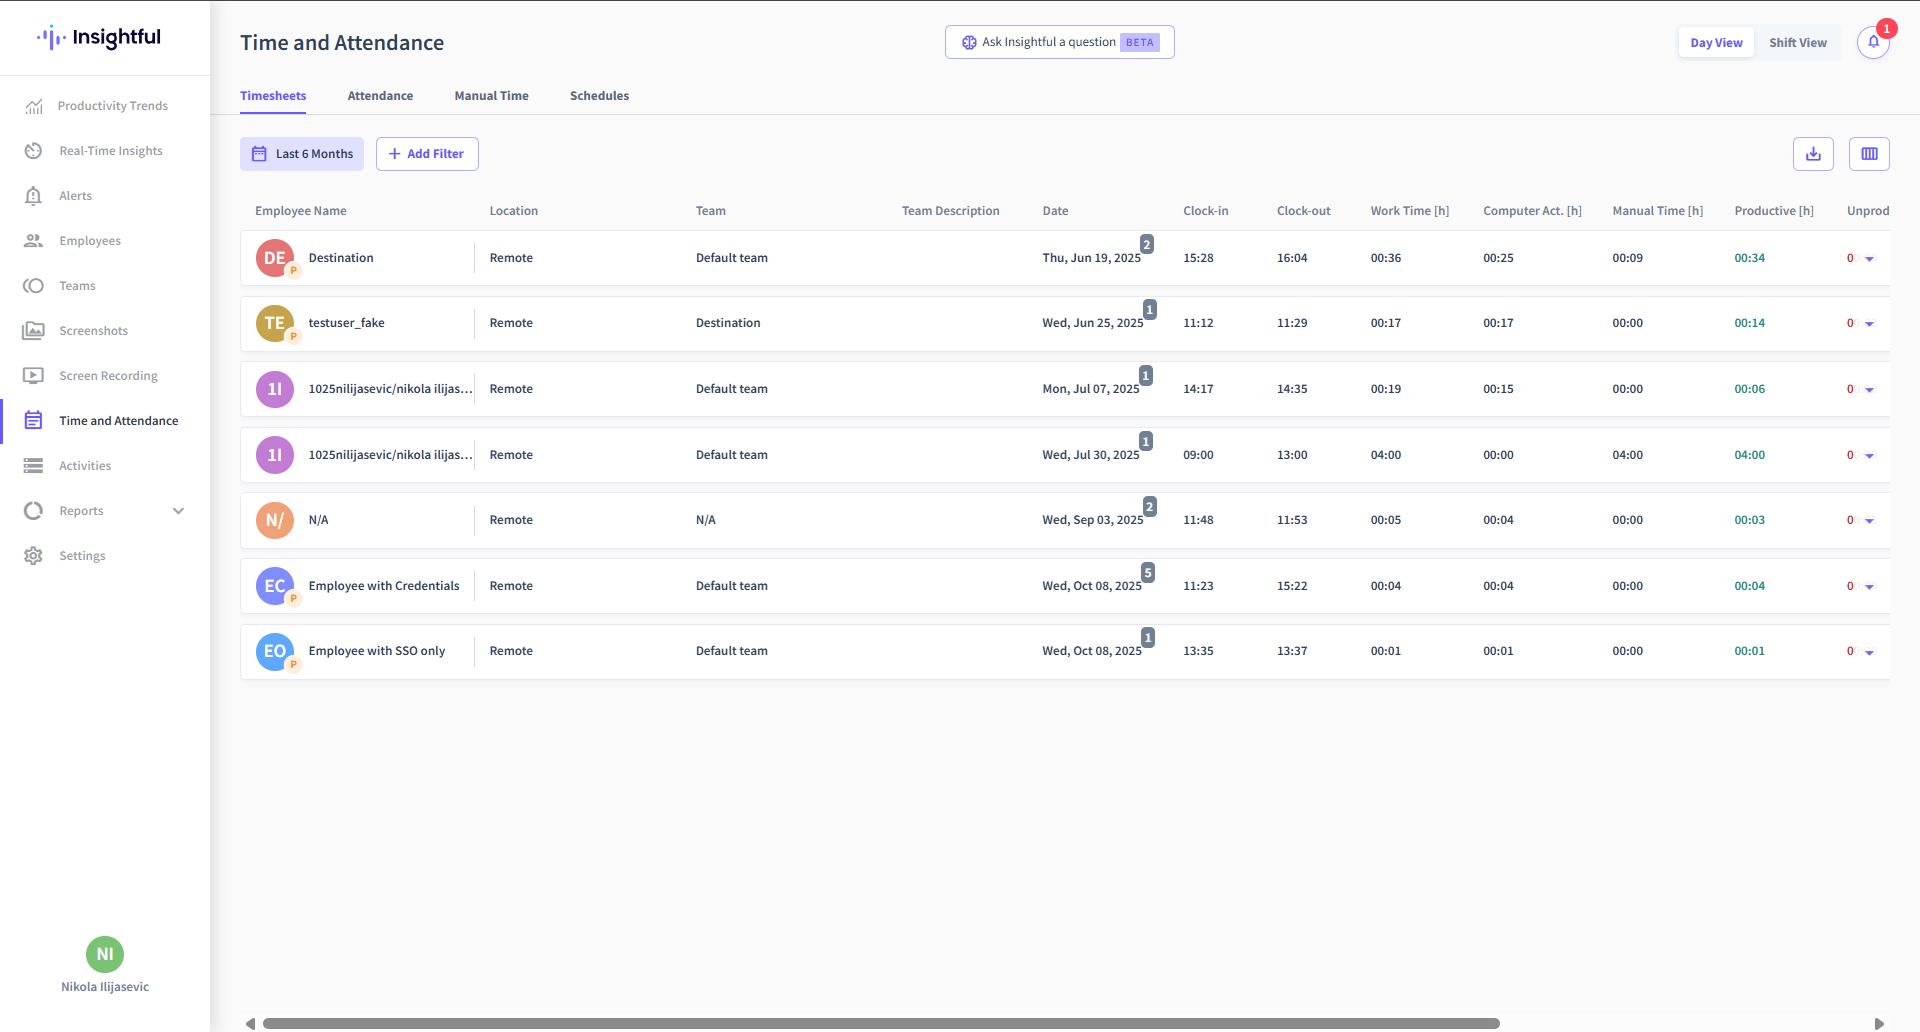Click the NI user avatar
Viewport: 1920px width, 1032px height.
coord(105,954)
